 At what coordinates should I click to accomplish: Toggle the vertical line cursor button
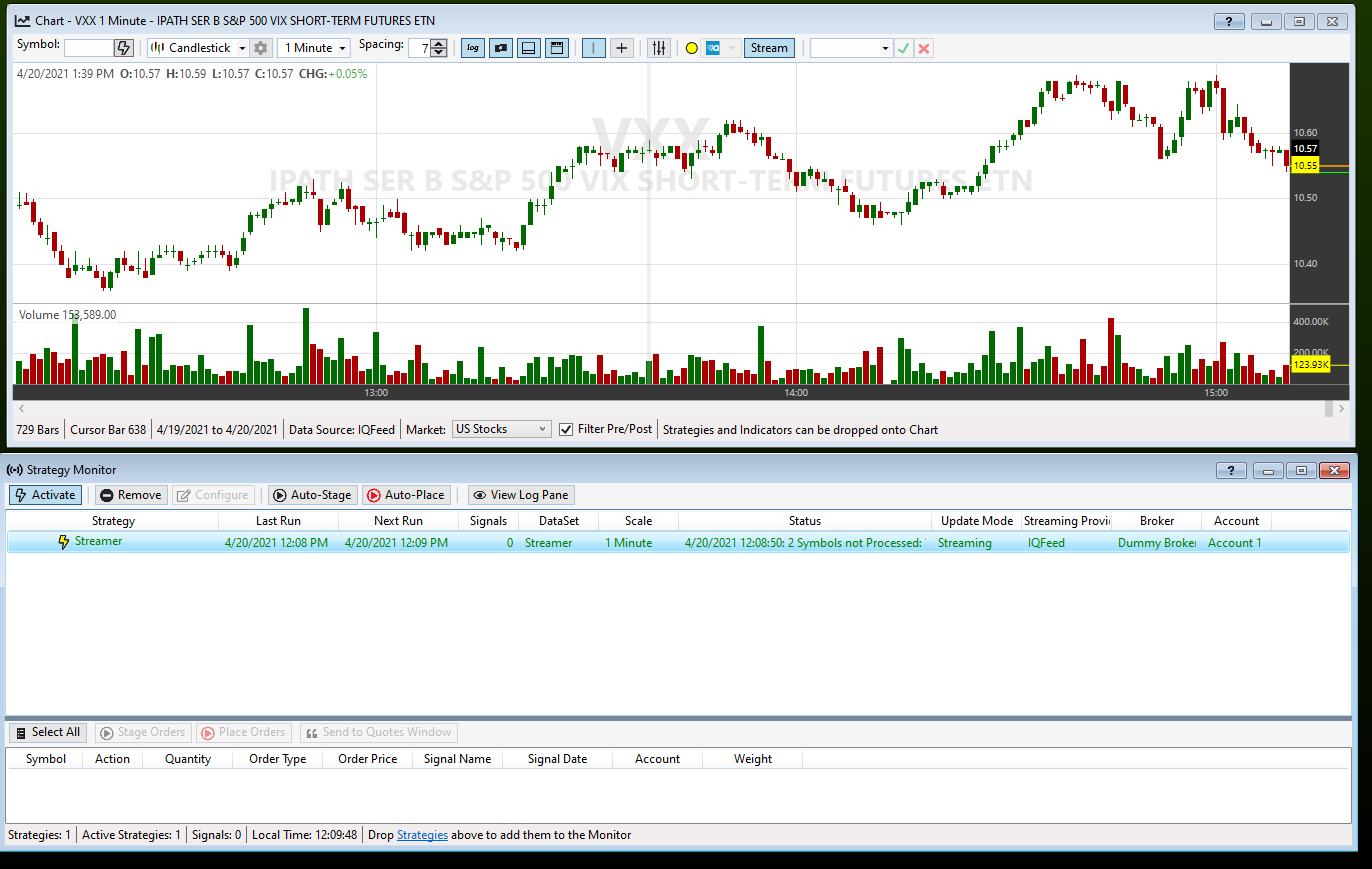click(x=594, y=48)
